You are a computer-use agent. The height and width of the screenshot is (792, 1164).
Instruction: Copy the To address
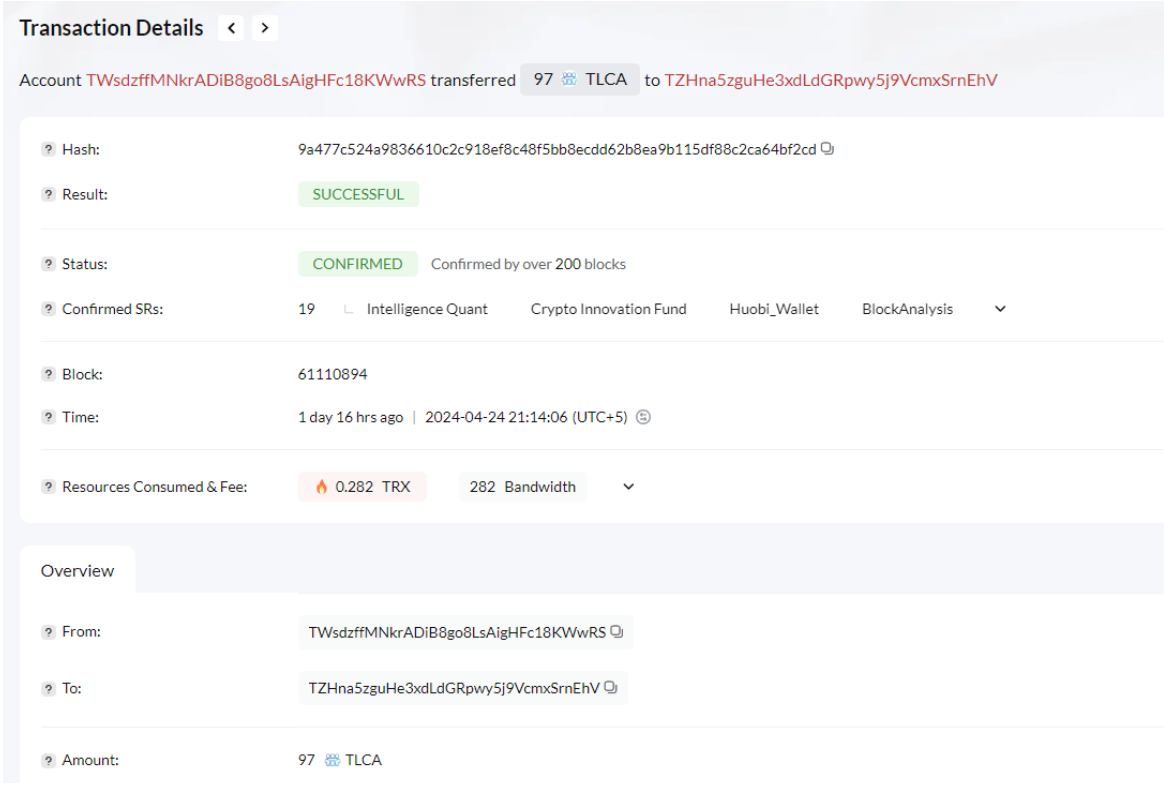(611, 688)
